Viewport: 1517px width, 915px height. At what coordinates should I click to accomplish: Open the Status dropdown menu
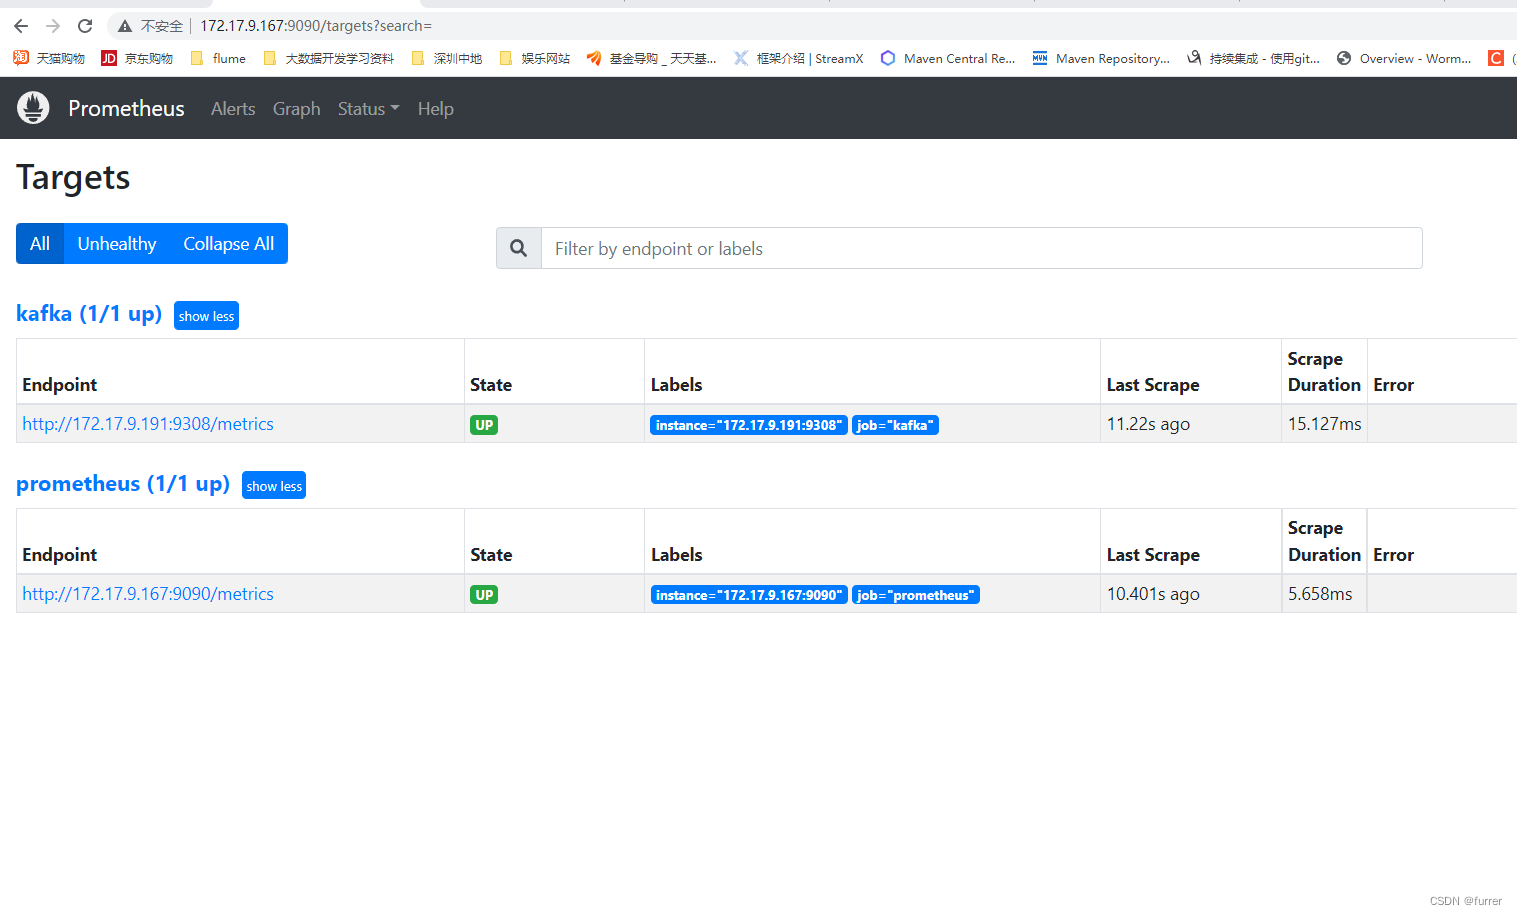368,108
